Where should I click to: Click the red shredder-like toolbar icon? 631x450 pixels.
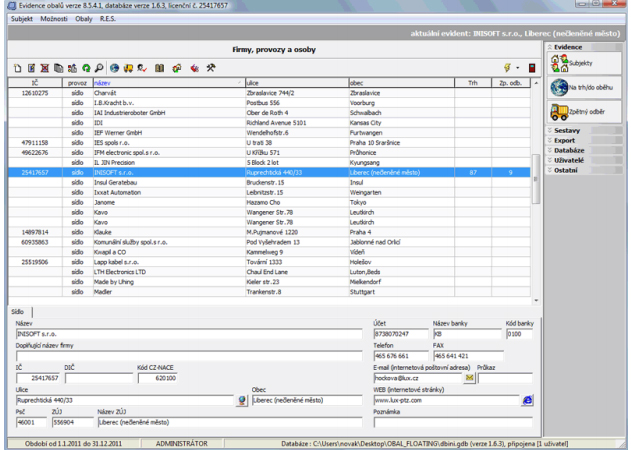pos(195,68)
